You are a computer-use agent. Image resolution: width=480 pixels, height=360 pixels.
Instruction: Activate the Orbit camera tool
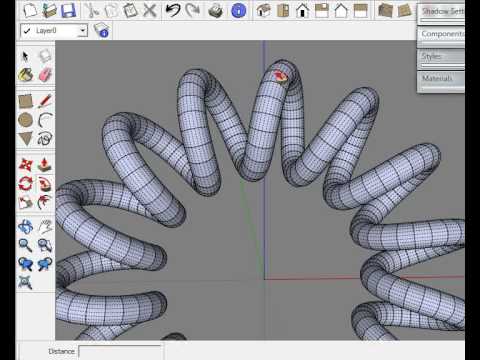(x=26, y=227)
